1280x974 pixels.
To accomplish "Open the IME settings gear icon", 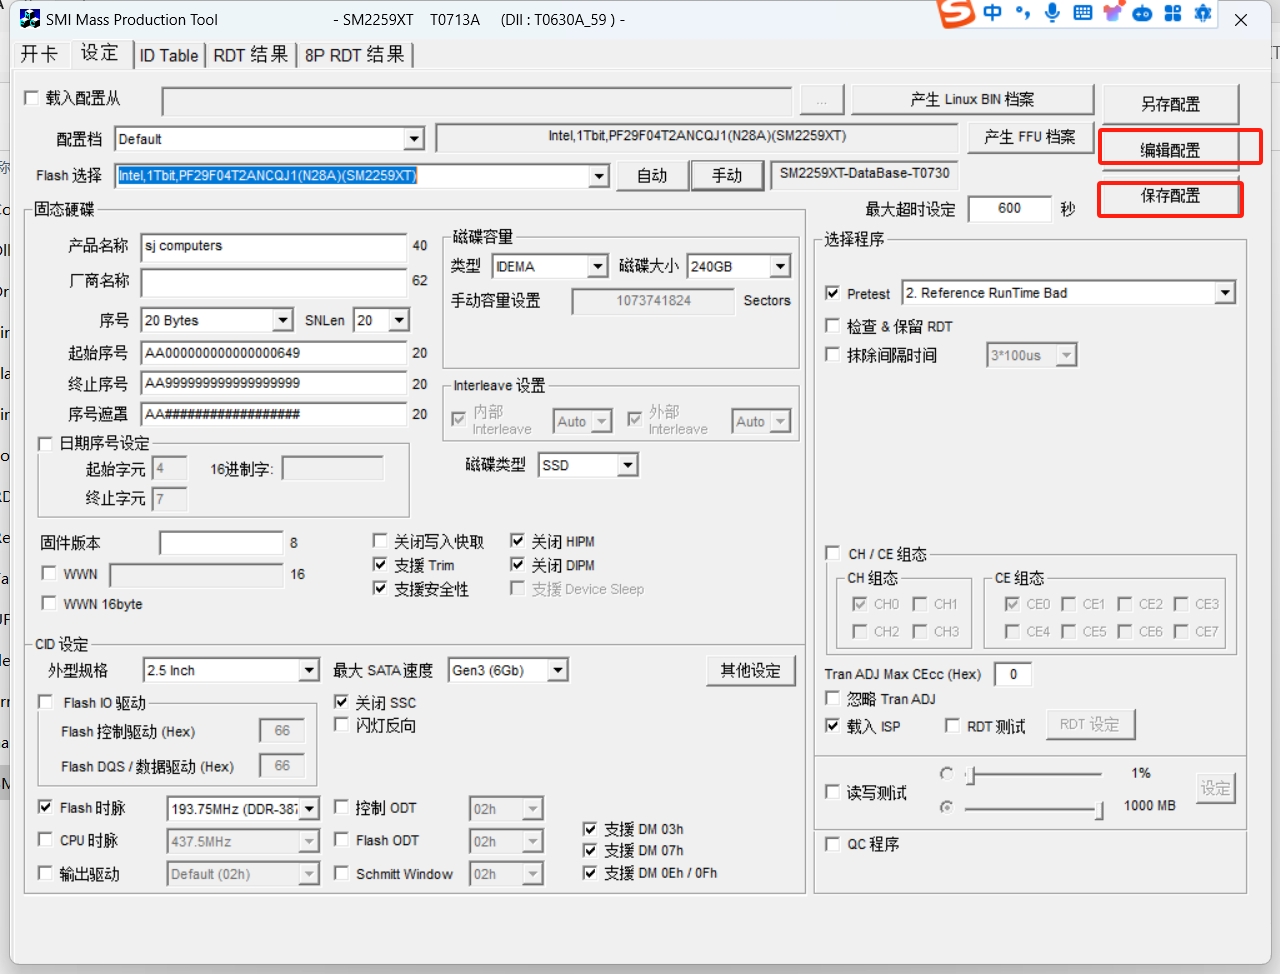I will pos(1203,13).
